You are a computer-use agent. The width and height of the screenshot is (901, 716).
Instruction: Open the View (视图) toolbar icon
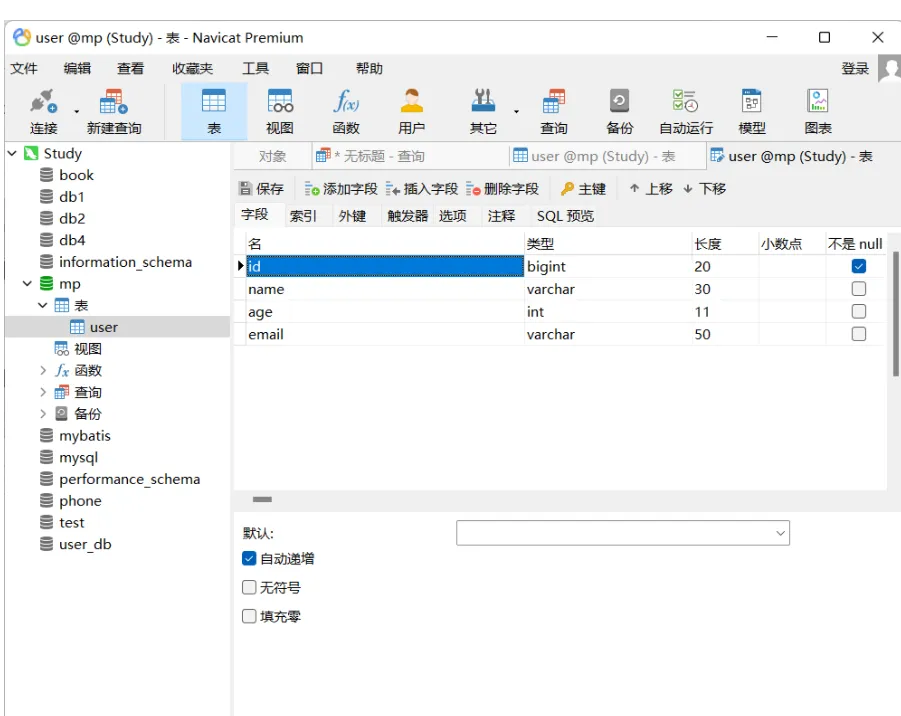click(x=280, y=111)
